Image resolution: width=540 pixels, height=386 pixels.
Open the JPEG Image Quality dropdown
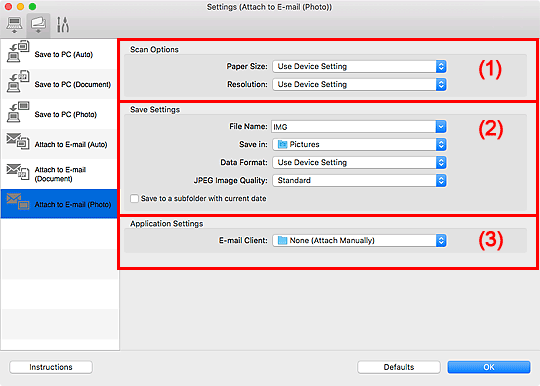pos(359,180)
